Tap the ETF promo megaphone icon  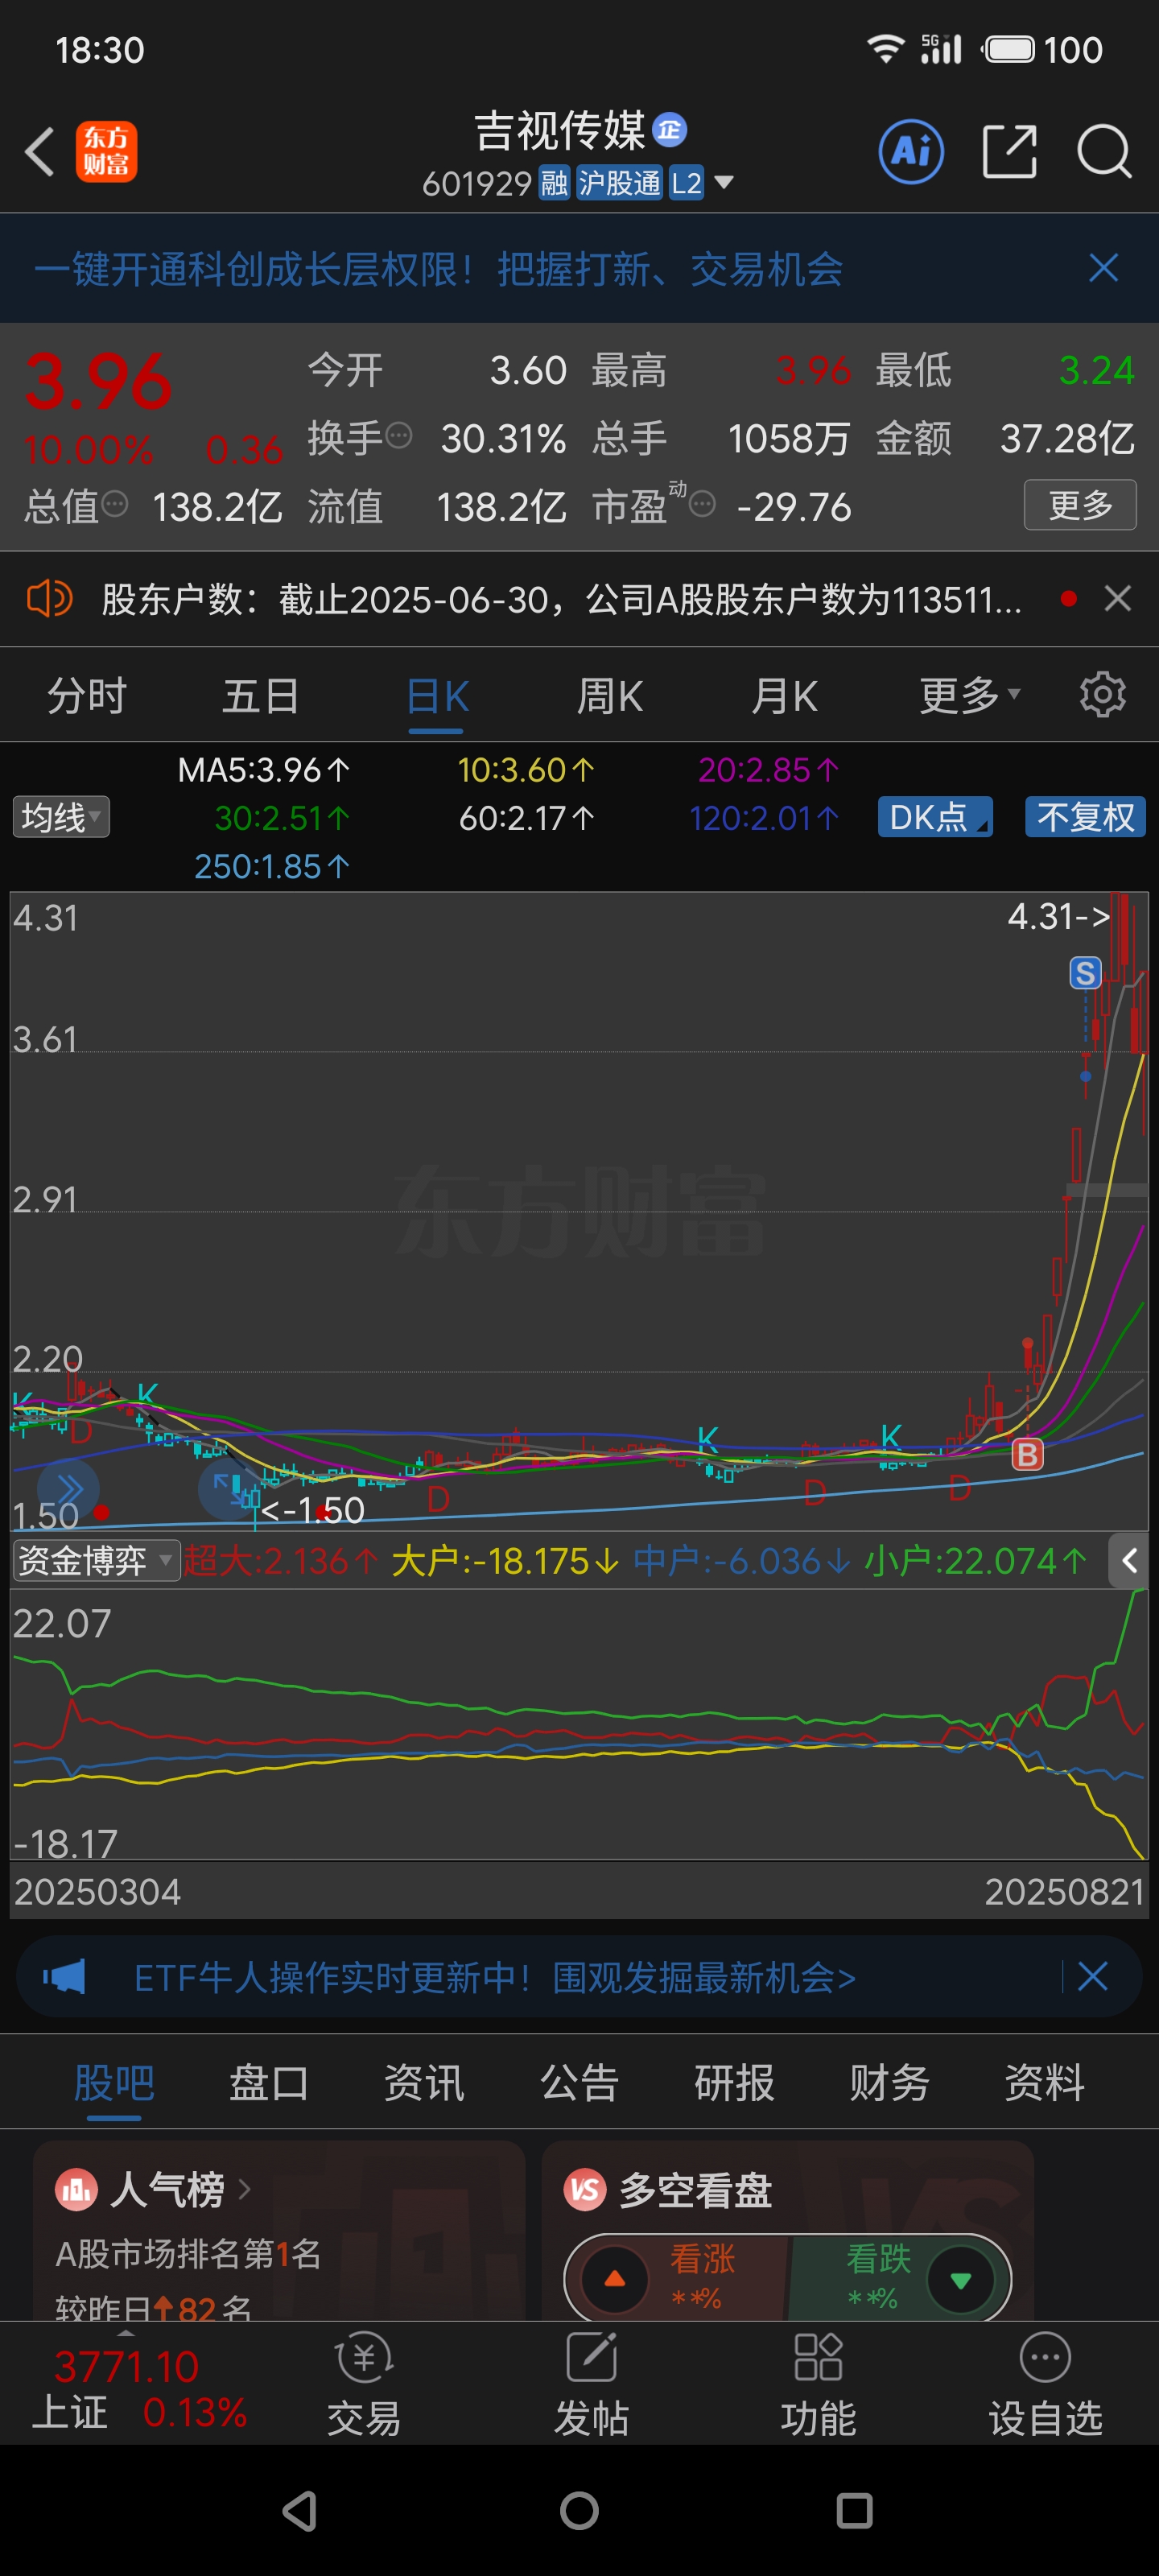pyautogui.click(x=64, y=1977)
